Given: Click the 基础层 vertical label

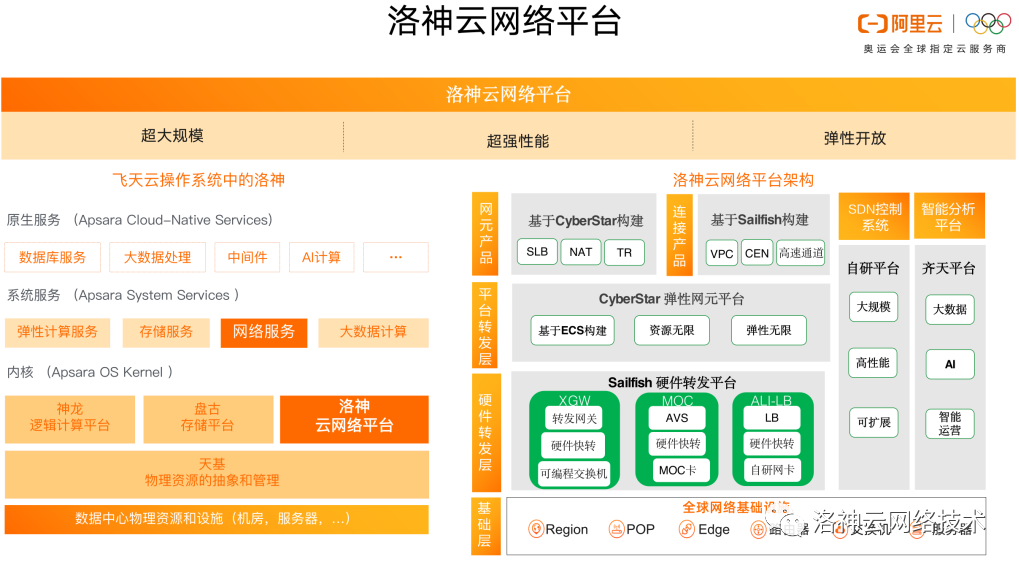Looking at the screenshot, I should pos(485,525).
